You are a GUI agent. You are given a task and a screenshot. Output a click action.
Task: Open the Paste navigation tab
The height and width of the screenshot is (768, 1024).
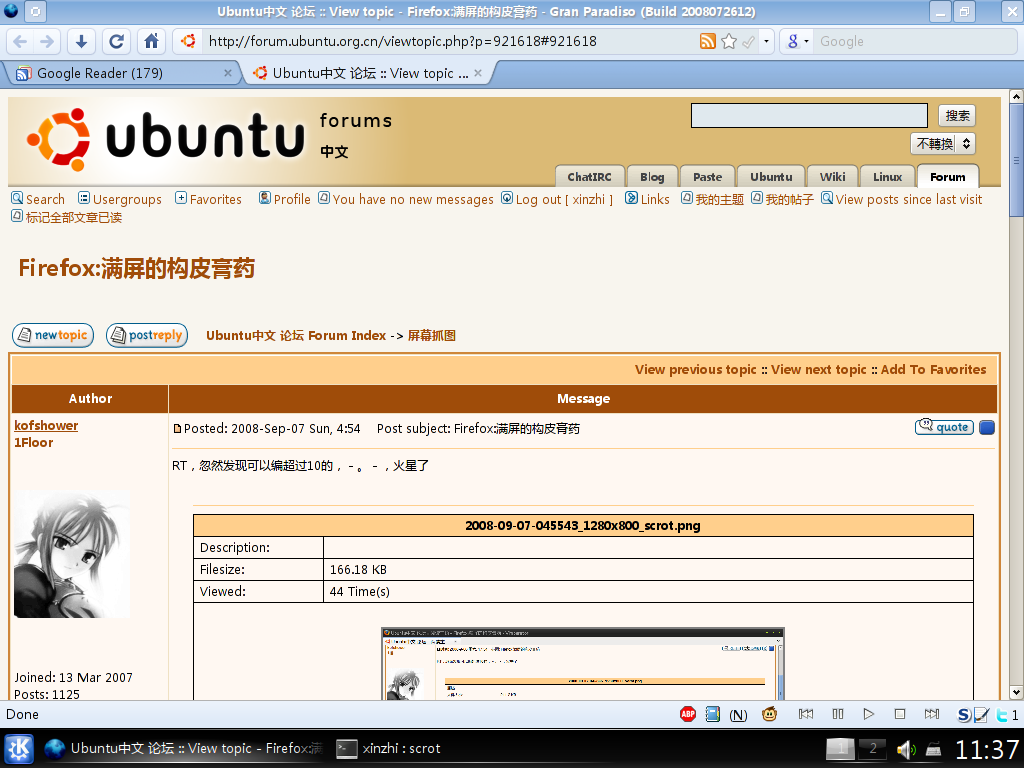click(708, 177)
